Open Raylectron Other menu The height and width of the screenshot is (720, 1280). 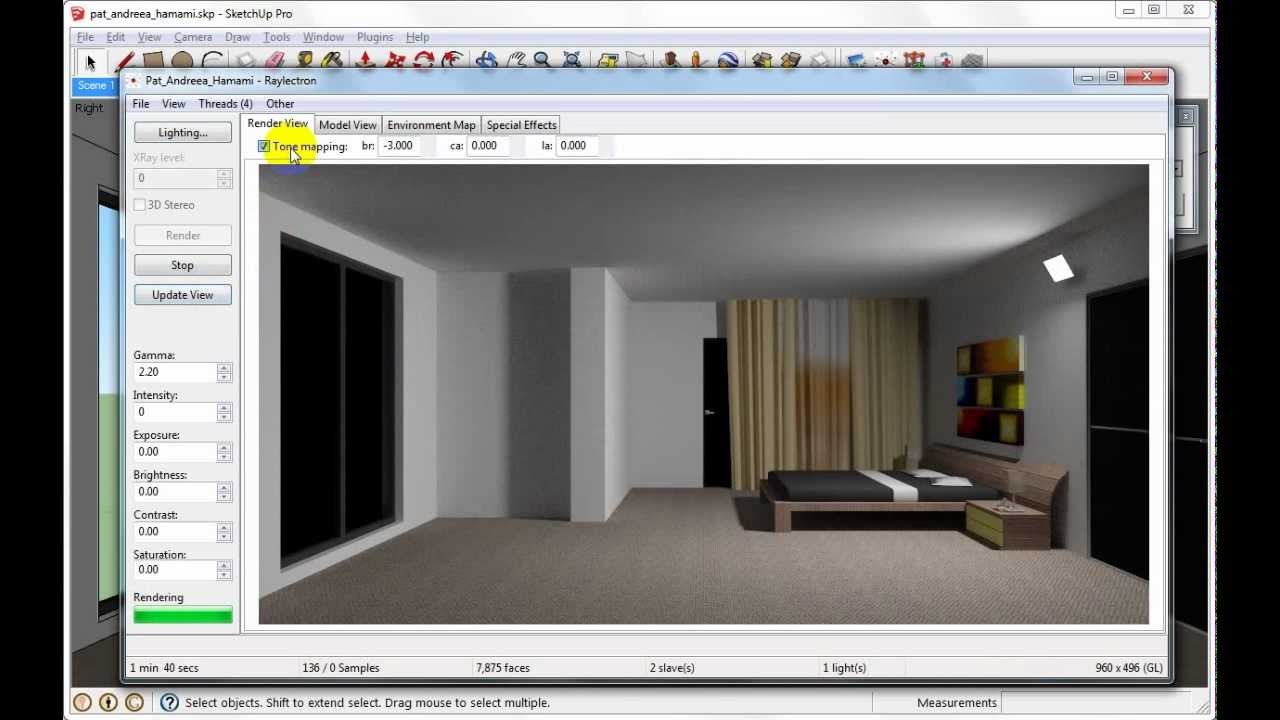coord(280,104)
